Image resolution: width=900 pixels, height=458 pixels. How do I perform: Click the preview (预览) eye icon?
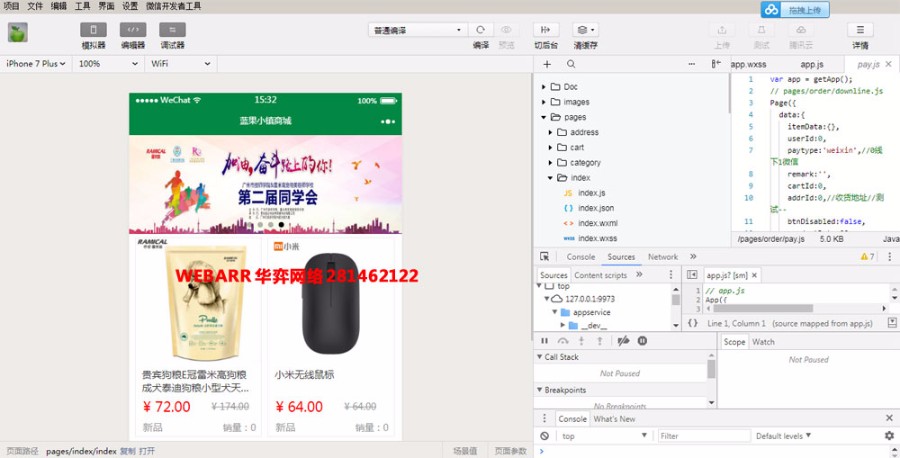(x=506, y=30)
